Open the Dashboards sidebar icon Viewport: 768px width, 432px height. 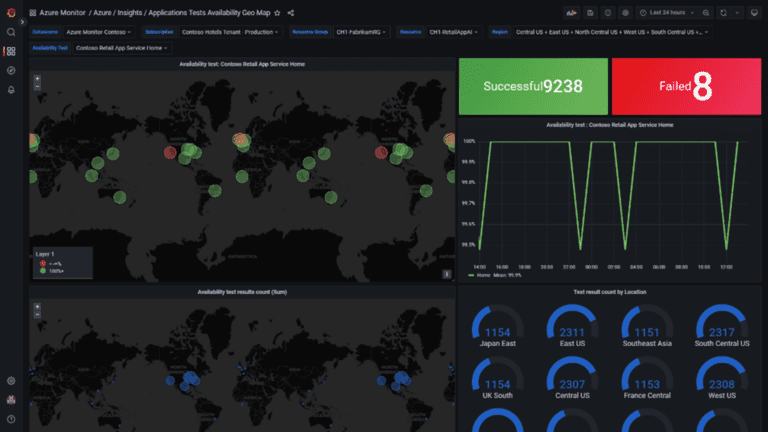tap(11, 51)
